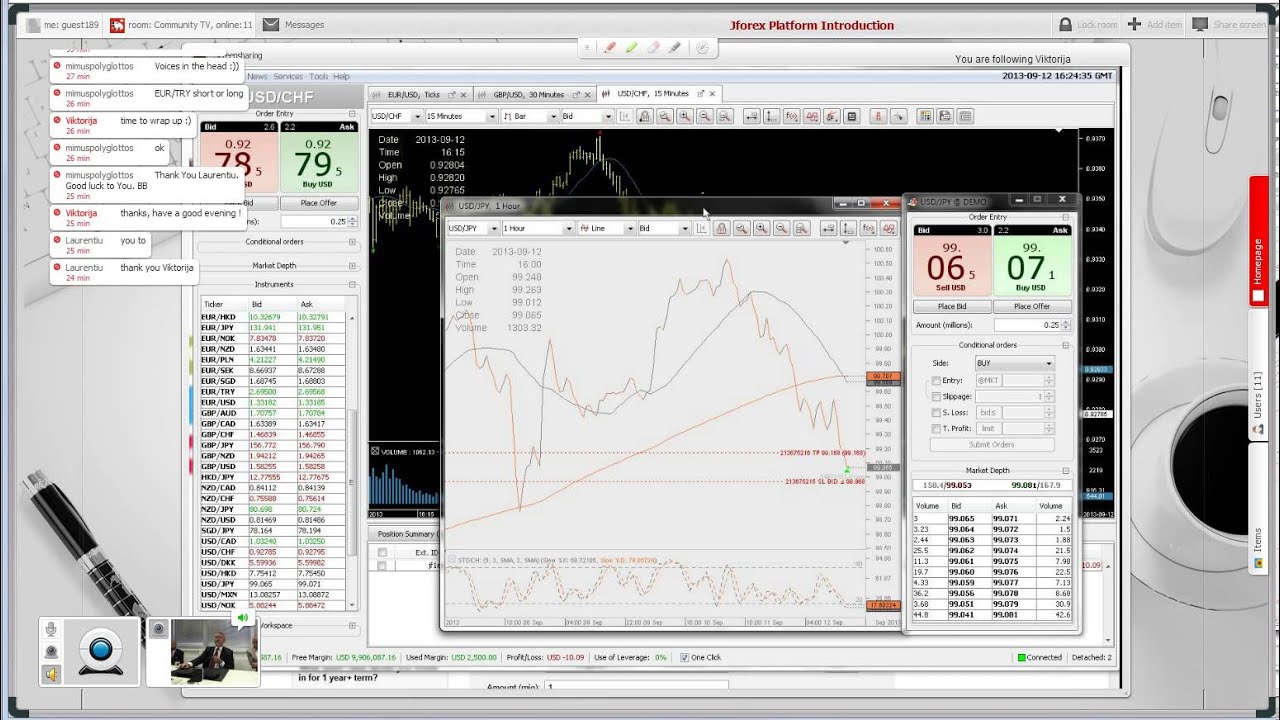Viewport: 1280px width, 720px height.
Task: Click the f(x) indicator icon on USD/CHF toolbar
Action: coord(791,116)
